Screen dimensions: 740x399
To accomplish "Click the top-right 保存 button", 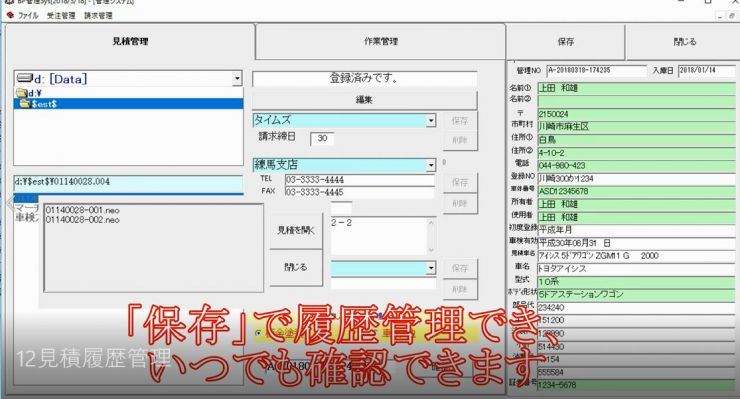I will coord(566,42).
